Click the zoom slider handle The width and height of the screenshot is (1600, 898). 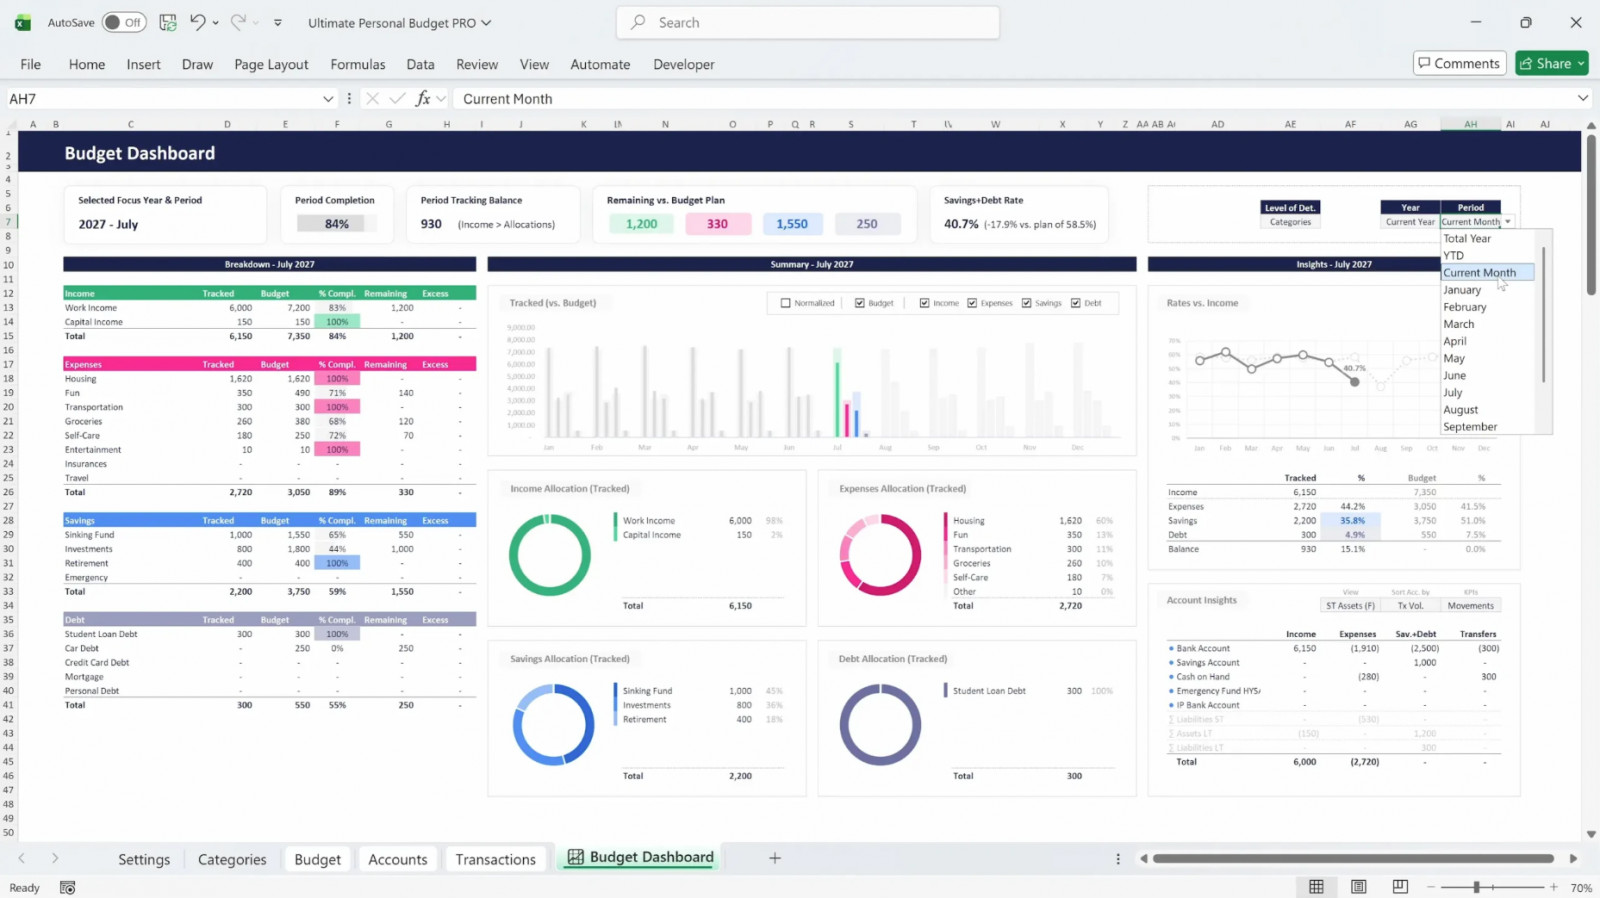[x=1476, y=887]
